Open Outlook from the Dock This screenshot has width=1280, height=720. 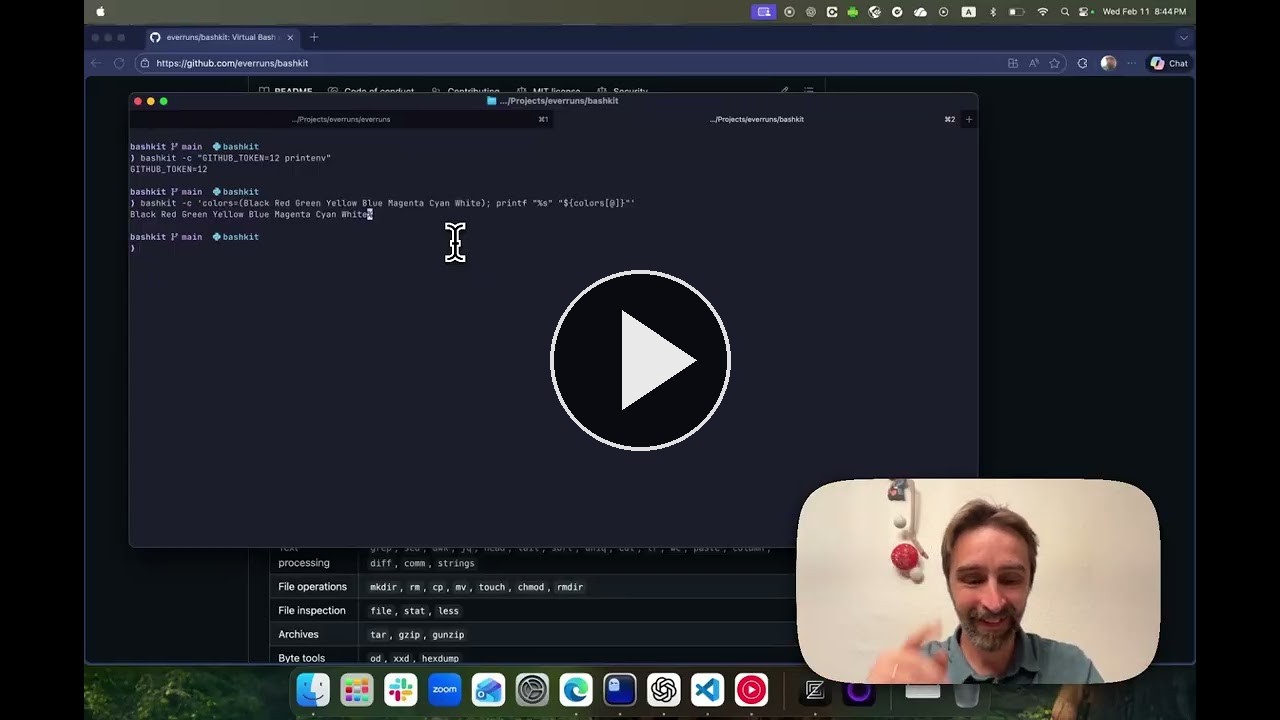(x=488, y=690)
